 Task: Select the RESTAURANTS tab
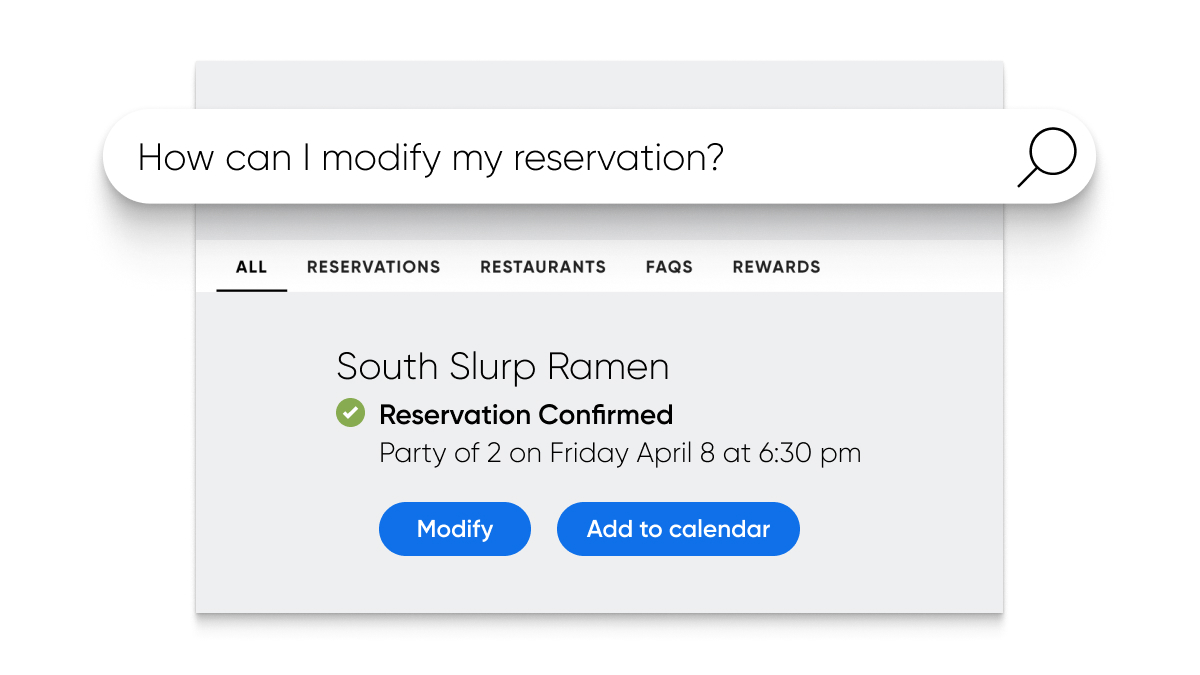pos(543,267)
